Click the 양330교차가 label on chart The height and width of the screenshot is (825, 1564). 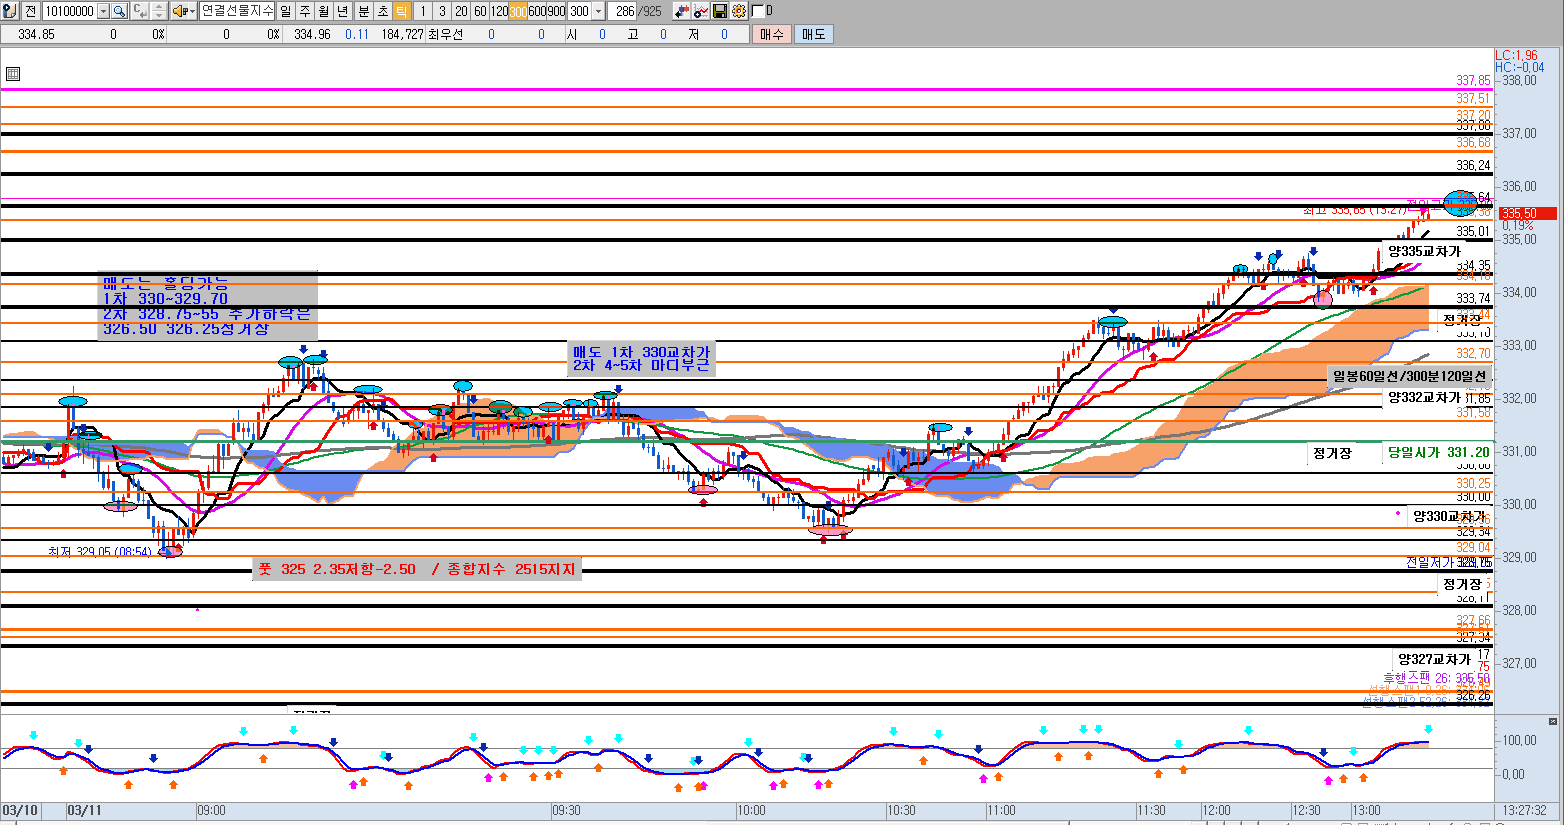(x=1449, y=516)
